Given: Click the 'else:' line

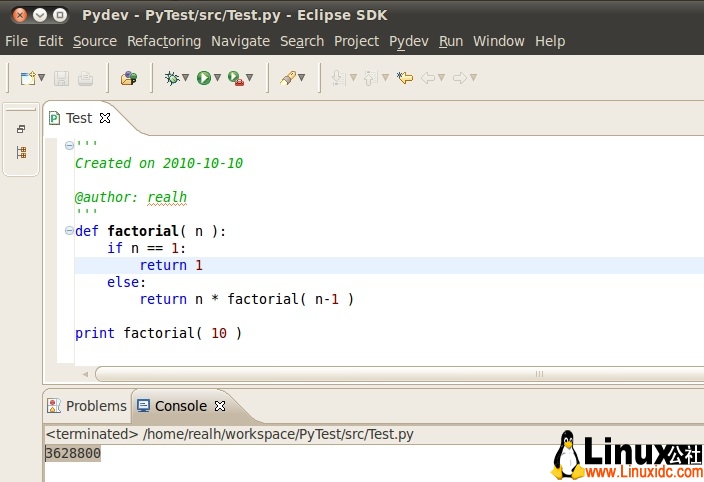Looking at the screenshot, I should [126, 282].
